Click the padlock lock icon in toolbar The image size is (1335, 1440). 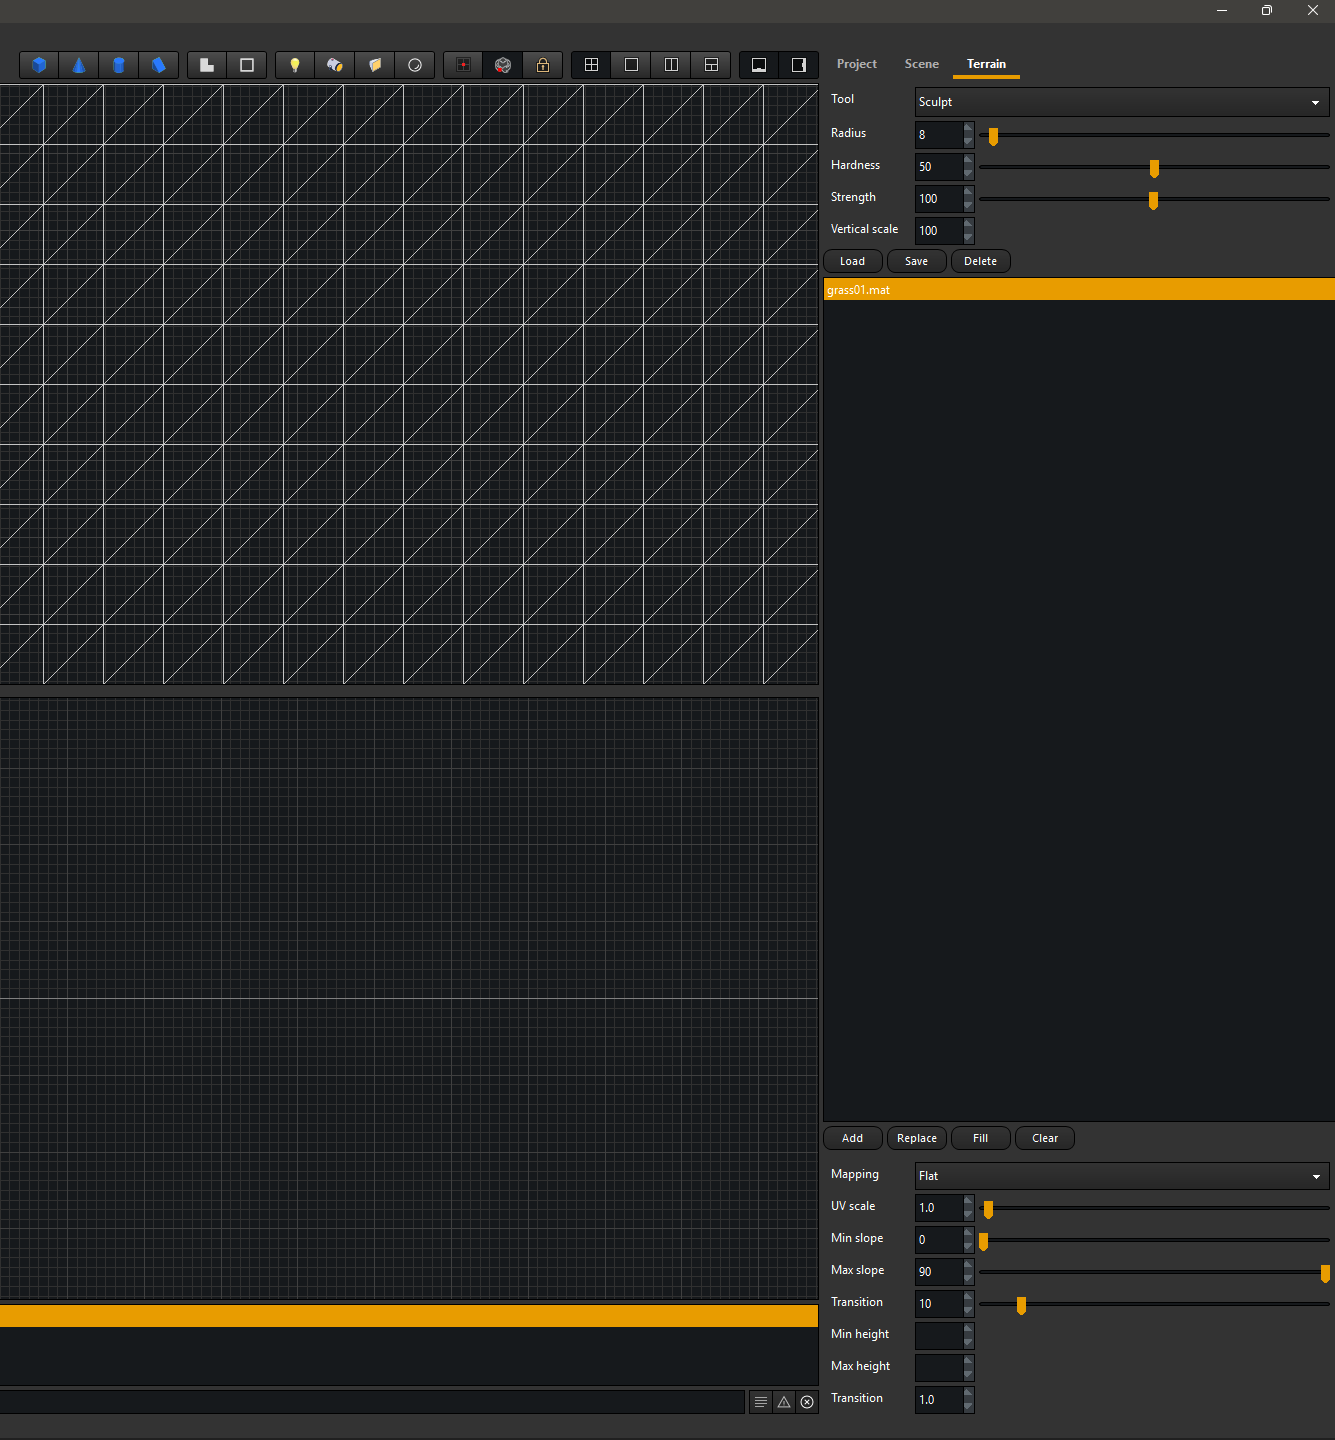(x=543, y=65)
